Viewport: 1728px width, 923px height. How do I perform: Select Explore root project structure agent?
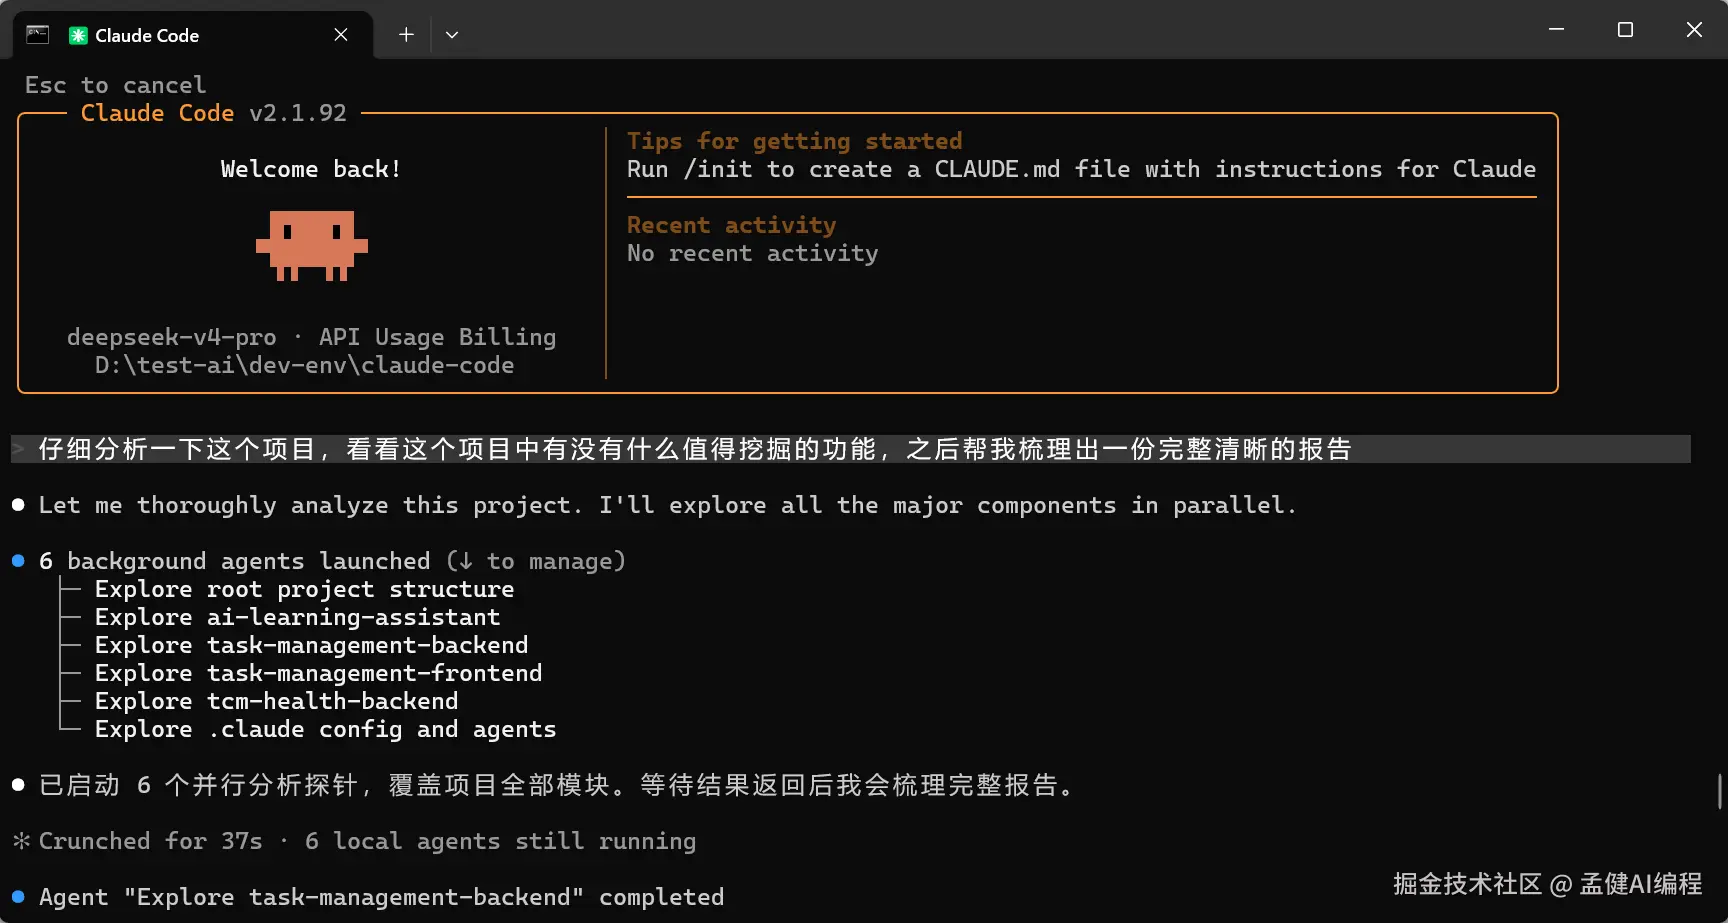click(304, 589)
